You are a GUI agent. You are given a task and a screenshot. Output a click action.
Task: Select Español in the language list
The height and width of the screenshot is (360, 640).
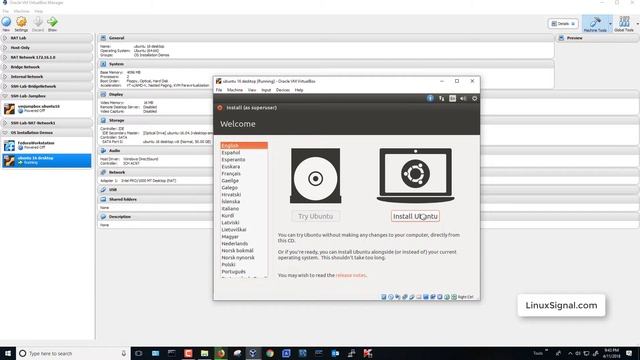click(244, 153)
